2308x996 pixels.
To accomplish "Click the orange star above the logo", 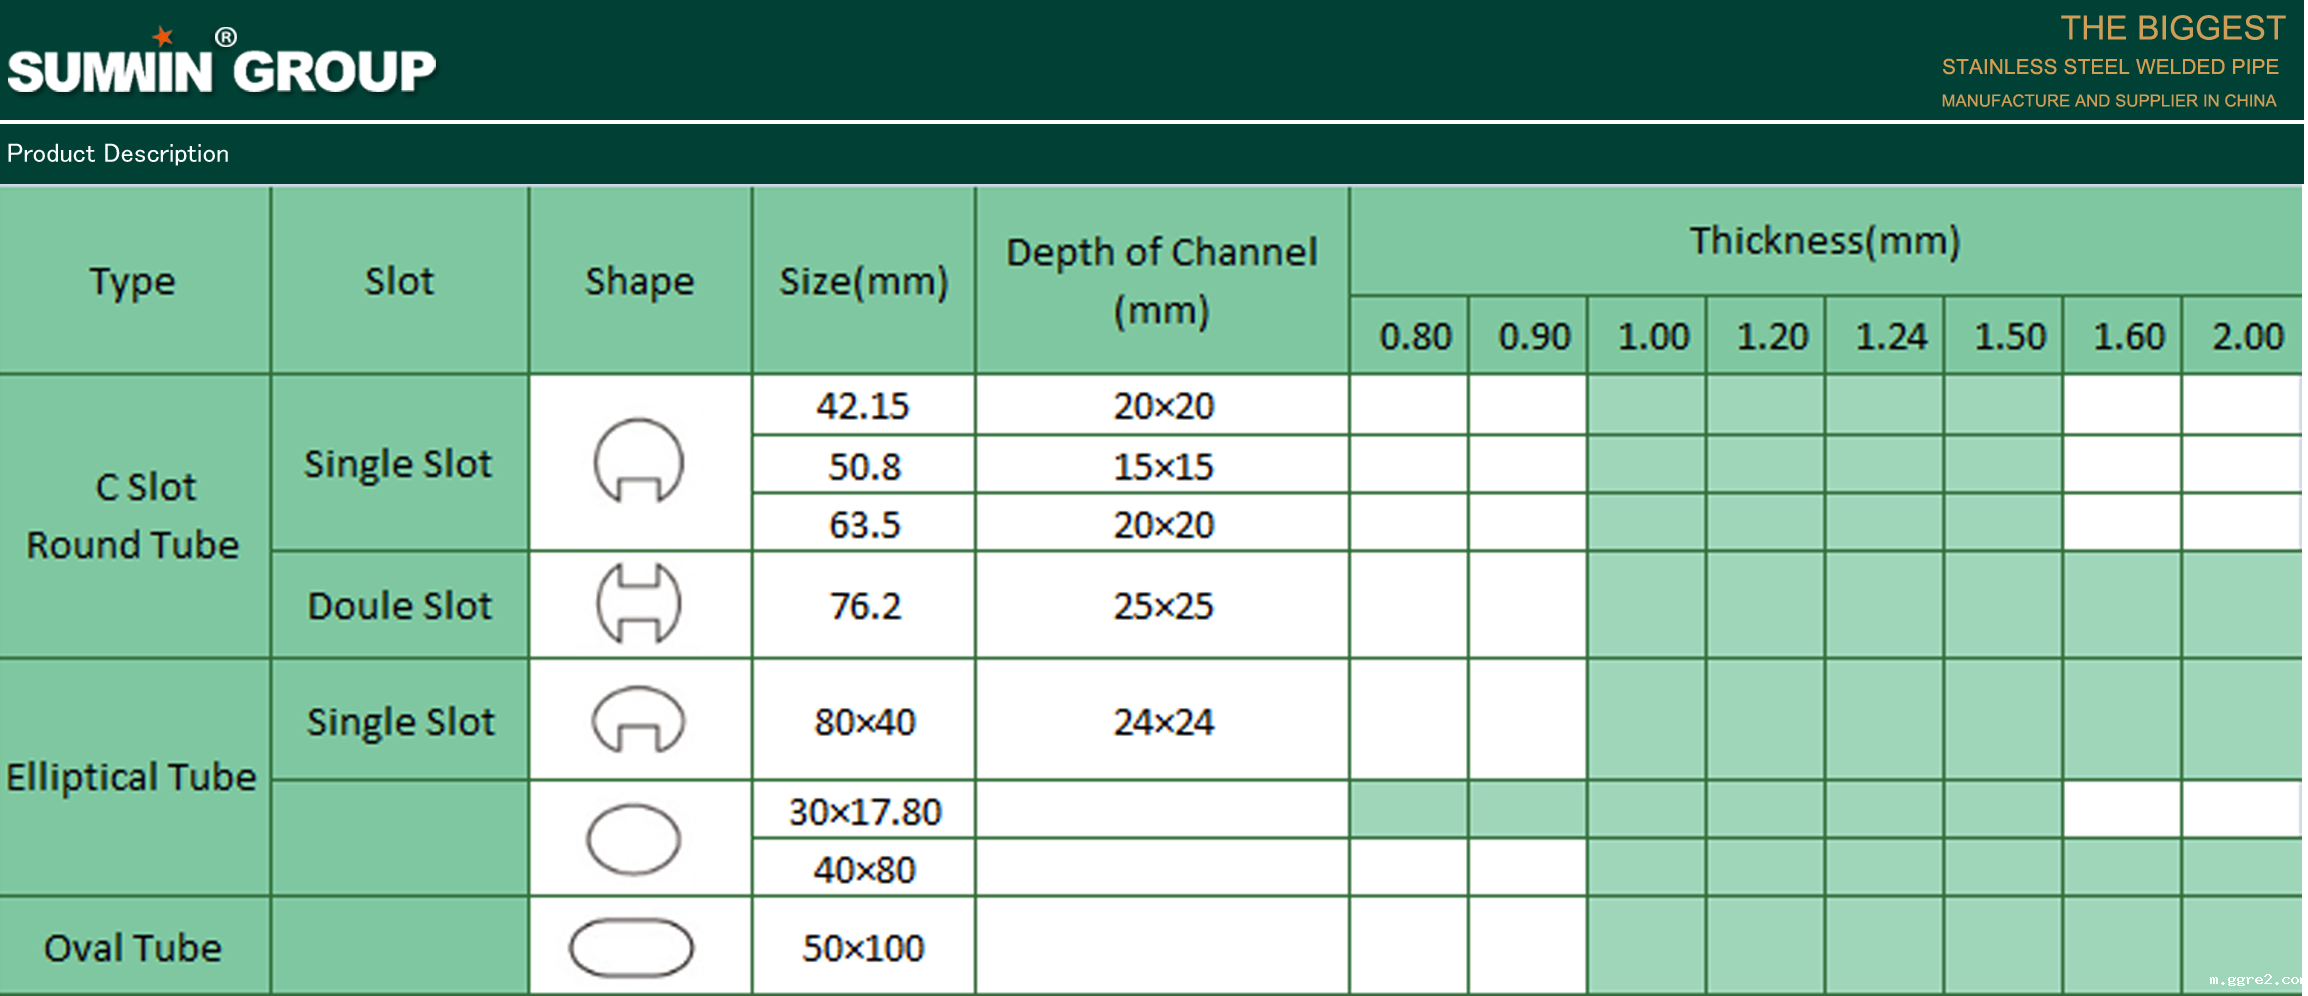I will point(163,37).
